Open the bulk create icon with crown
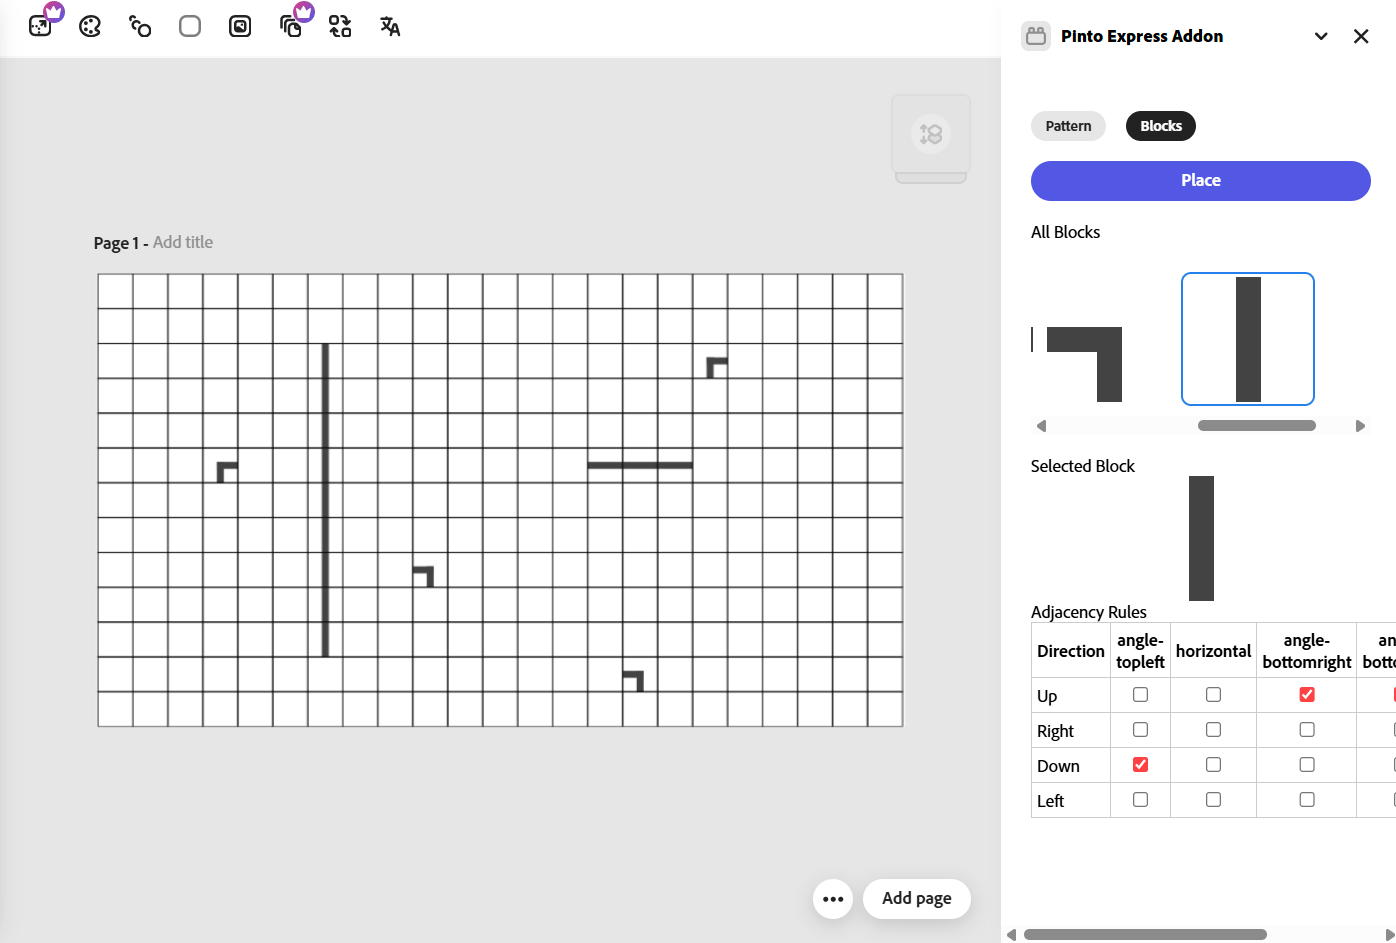Image resolution: width=1396 pixels, height=943 pixels. 291,26
